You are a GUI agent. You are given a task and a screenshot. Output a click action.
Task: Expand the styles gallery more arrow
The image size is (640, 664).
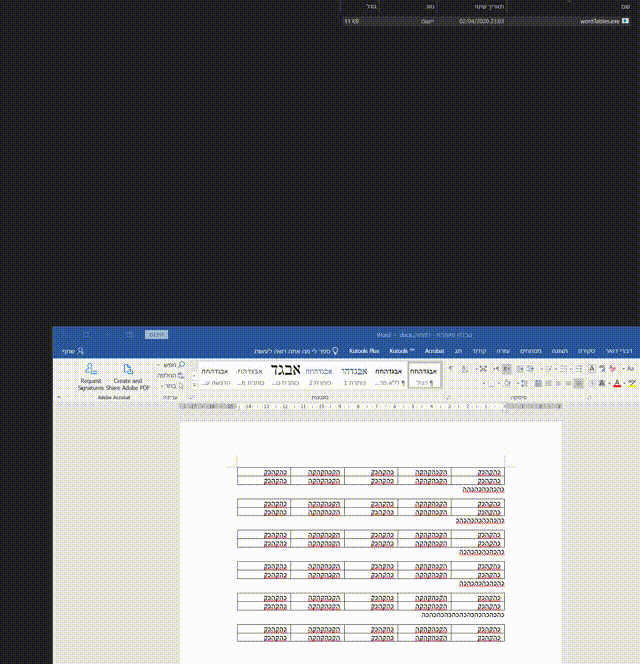point(194,385)
